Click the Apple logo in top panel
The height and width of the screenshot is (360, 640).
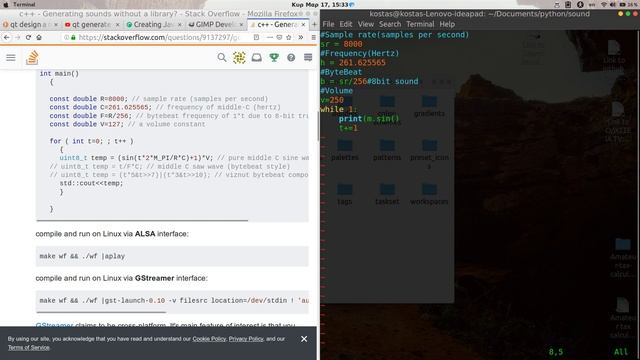tap(6, 4)
